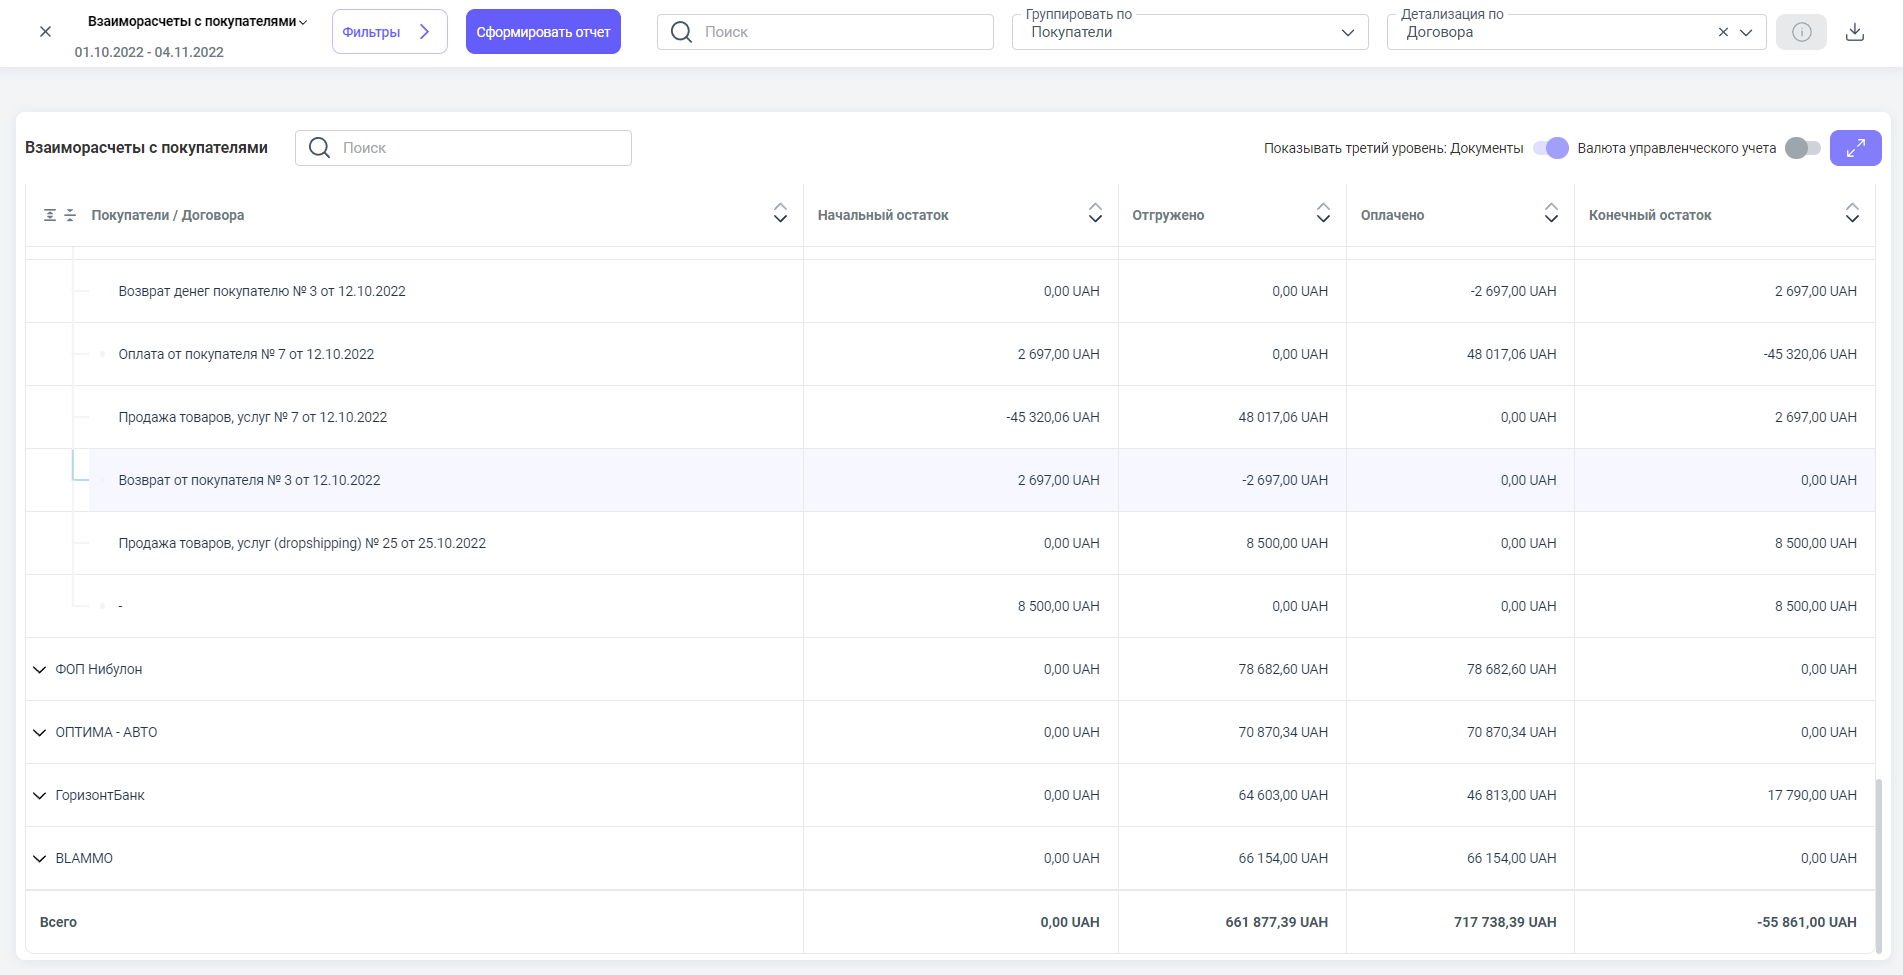This screenshot has width=1903, height=975.
Task: Sort by Начальный остаток column
Action: (1095, 214)
